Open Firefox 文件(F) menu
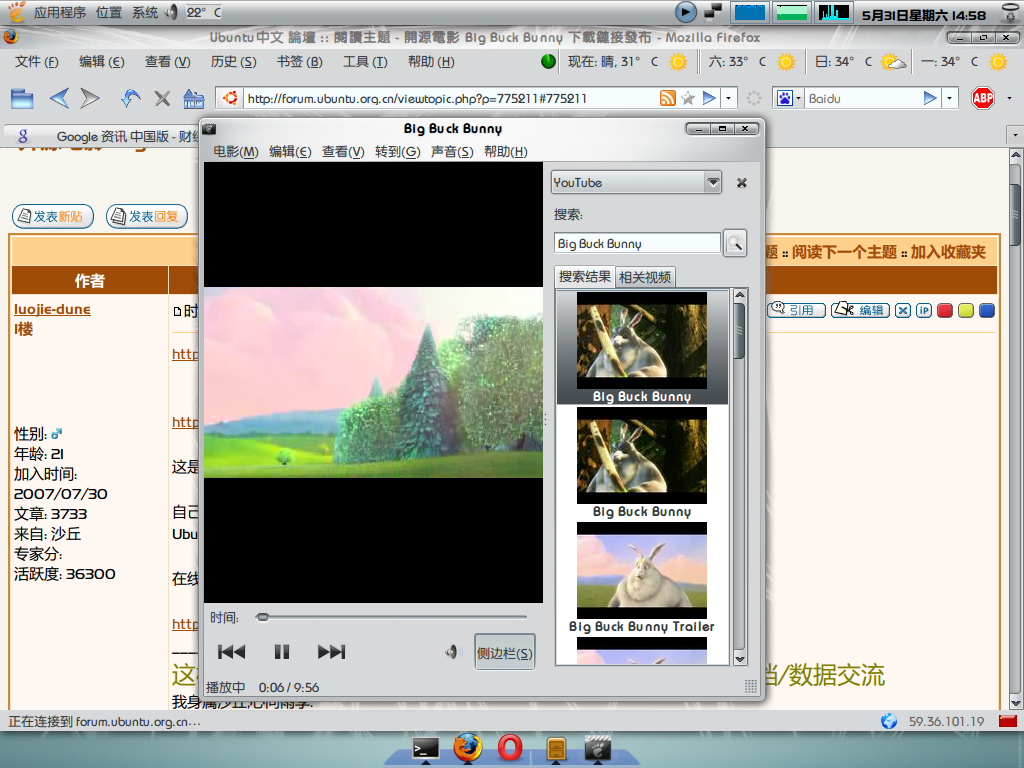The width and height of the screenshot is (1024, 768). tap(37, 62)
